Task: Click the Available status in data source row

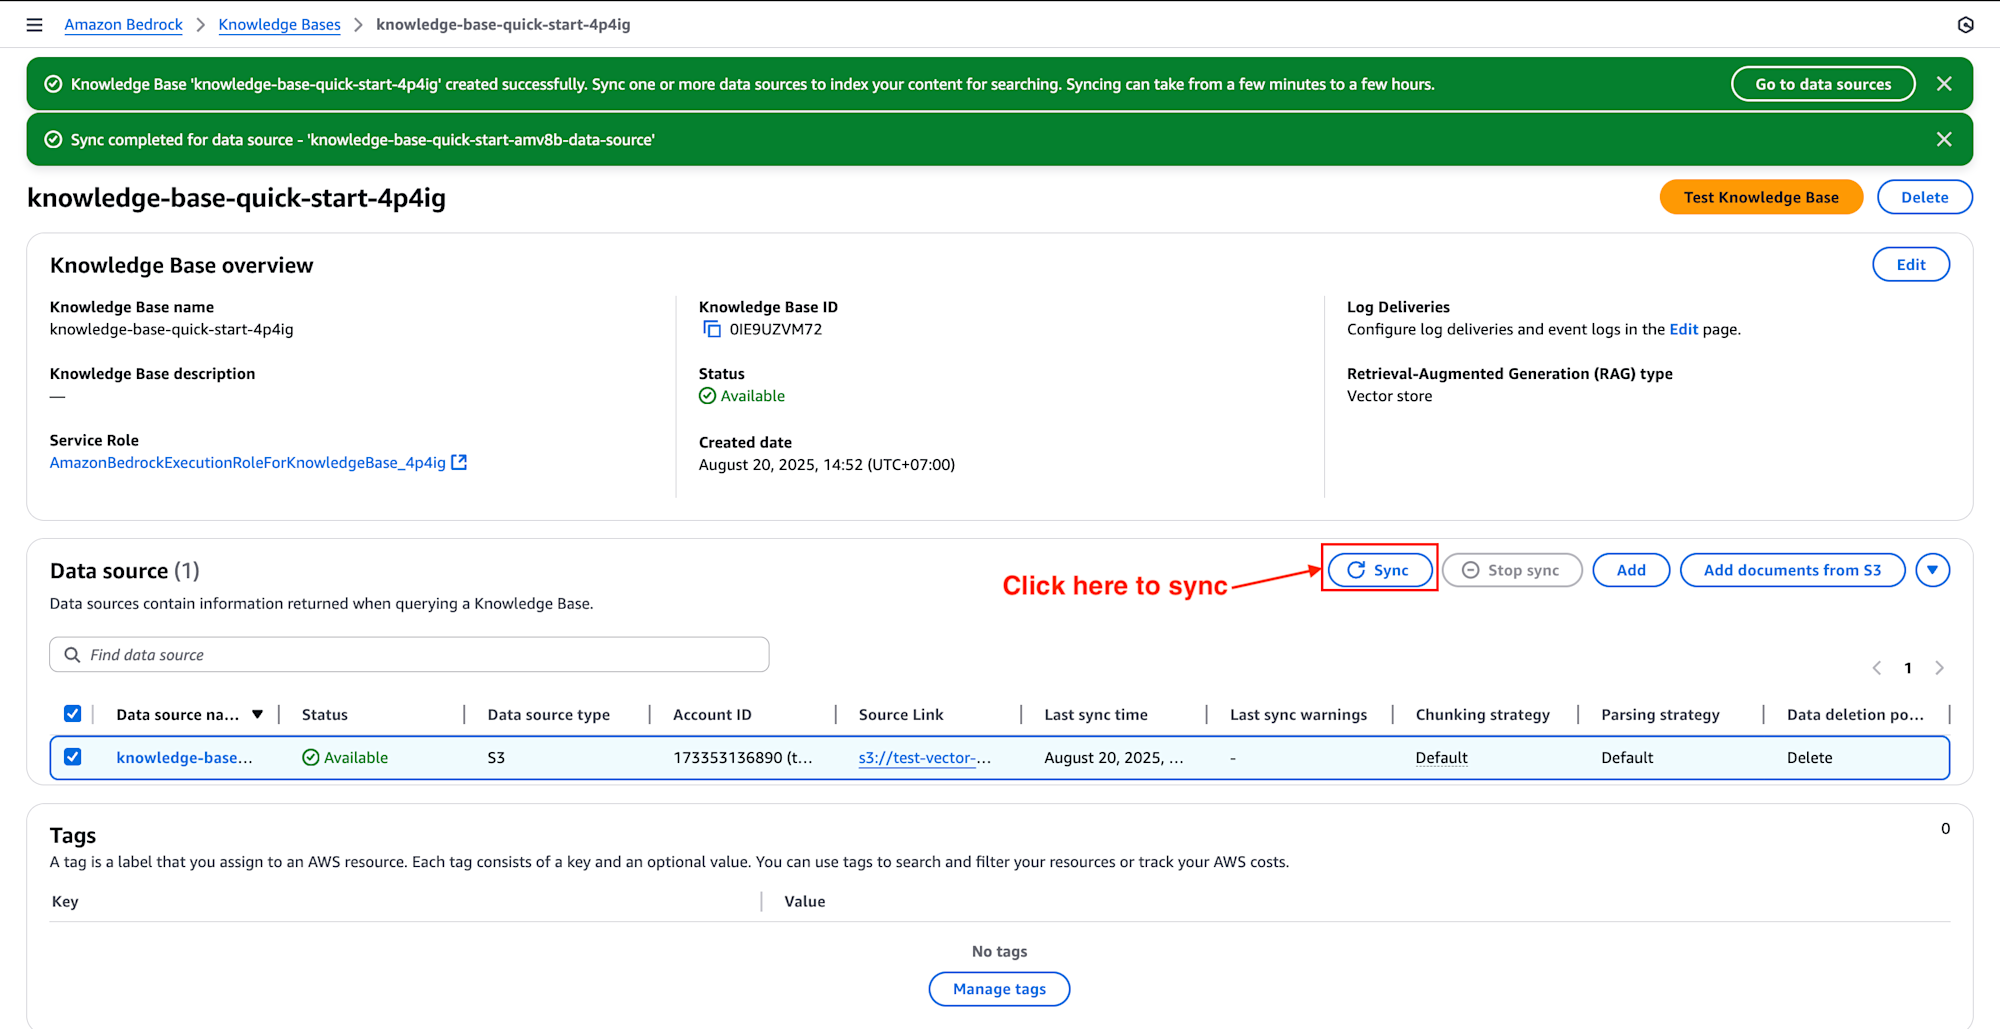Action: [345, 758]
